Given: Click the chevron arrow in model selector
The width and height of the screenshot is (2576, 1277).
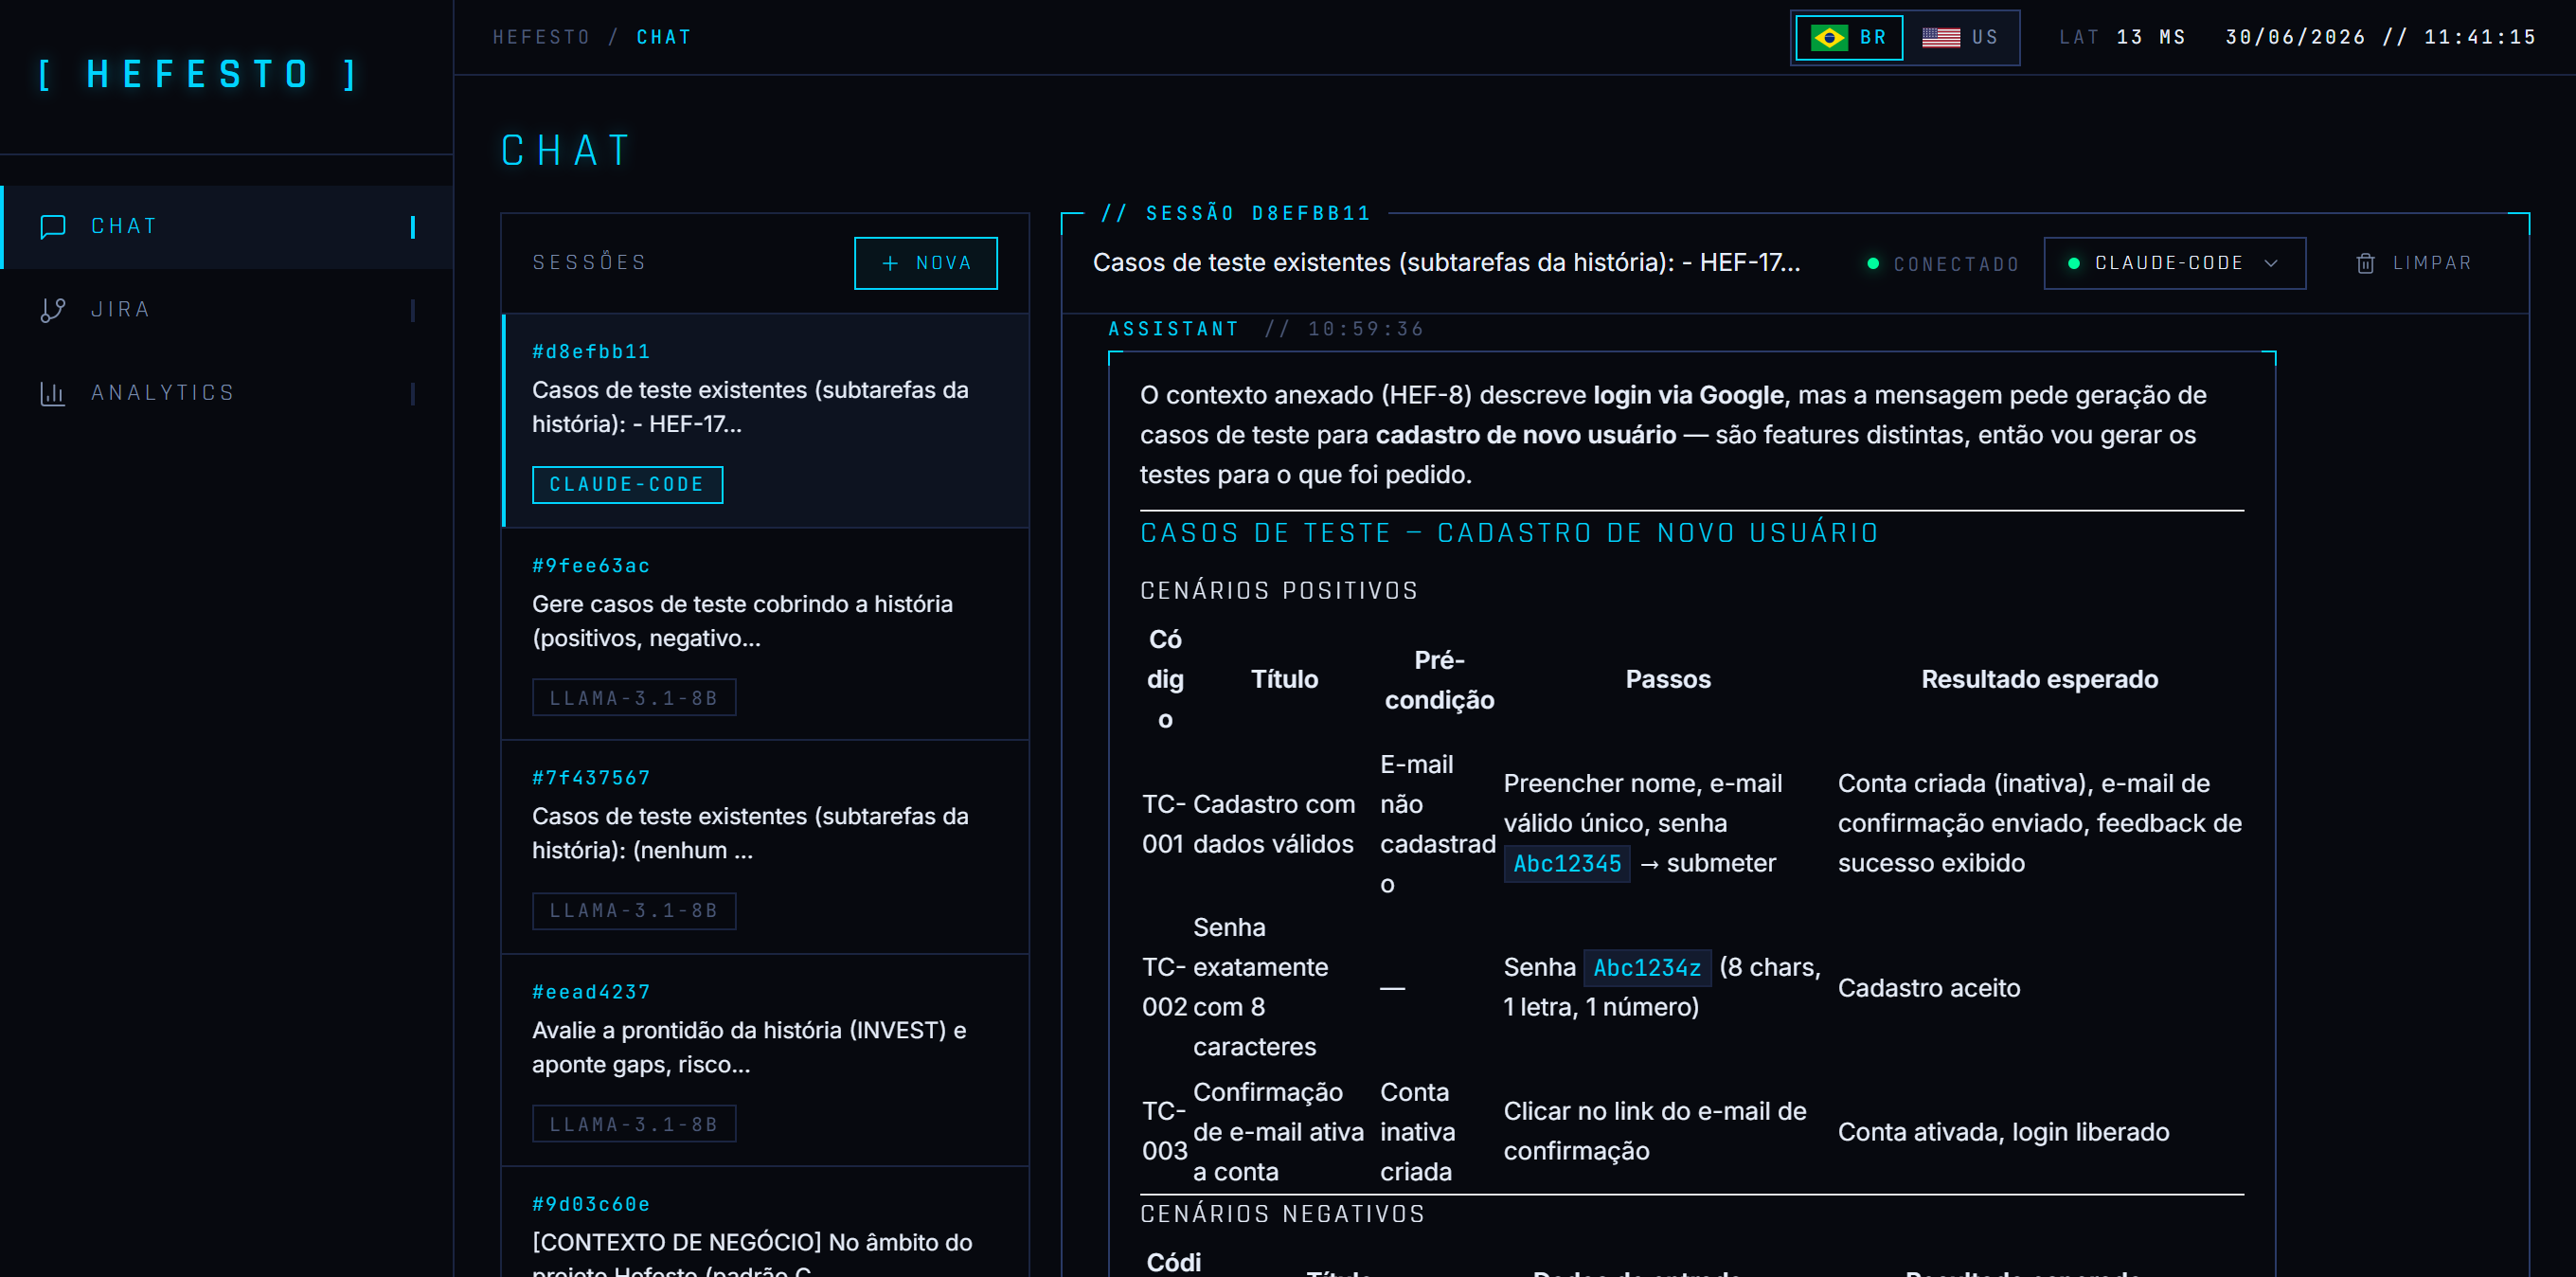Looking at the screenshot, I should (x=2271, y=263).
